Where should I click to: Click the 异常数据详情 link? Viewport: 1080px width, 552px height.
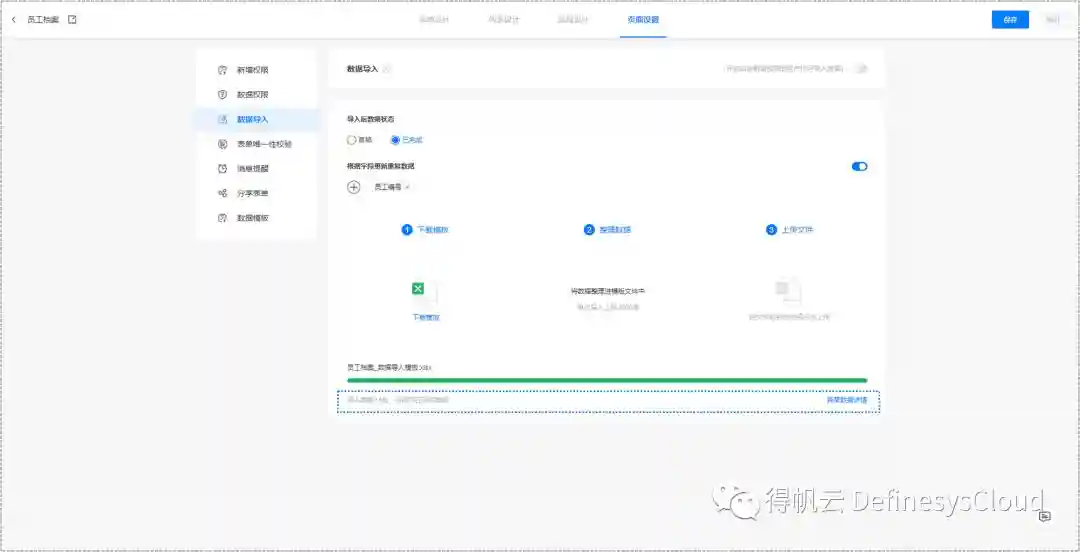(852, 400)
